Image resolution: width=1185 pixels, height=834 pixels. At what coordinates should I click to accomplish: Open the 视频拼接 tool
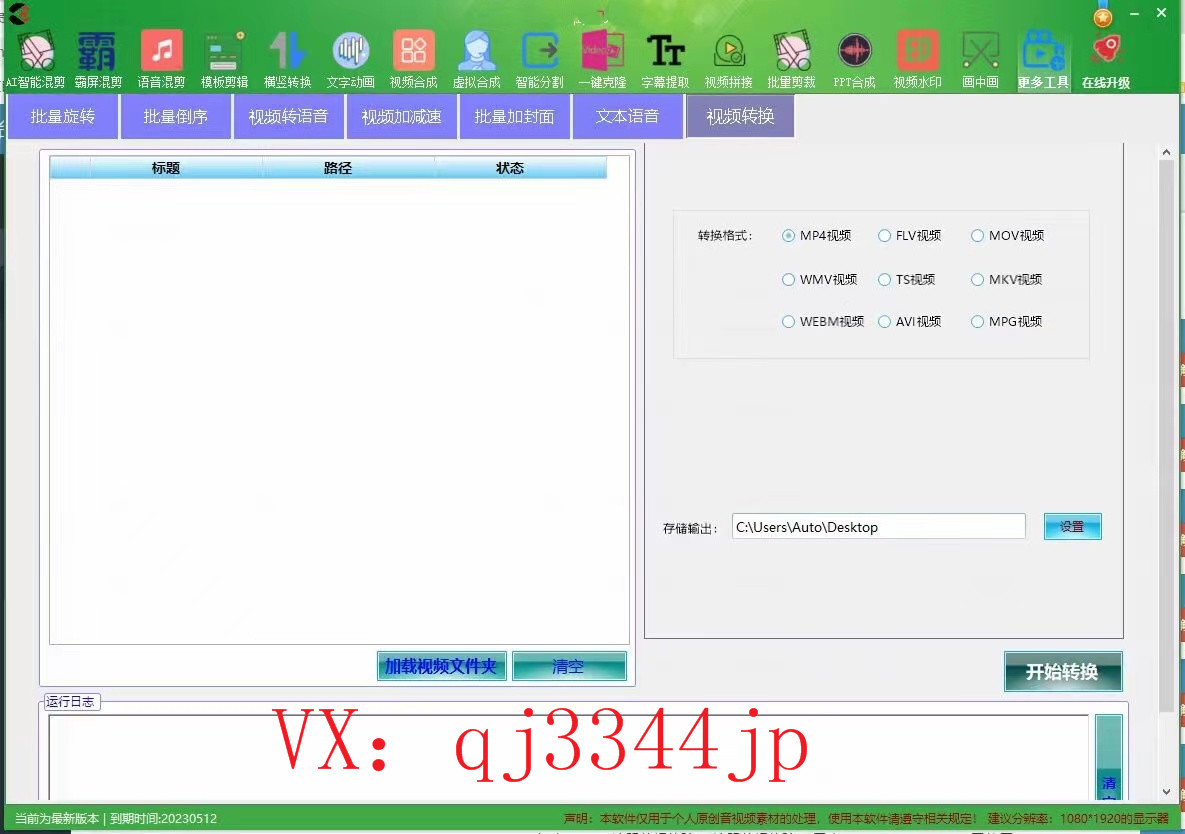pos(729,60)
